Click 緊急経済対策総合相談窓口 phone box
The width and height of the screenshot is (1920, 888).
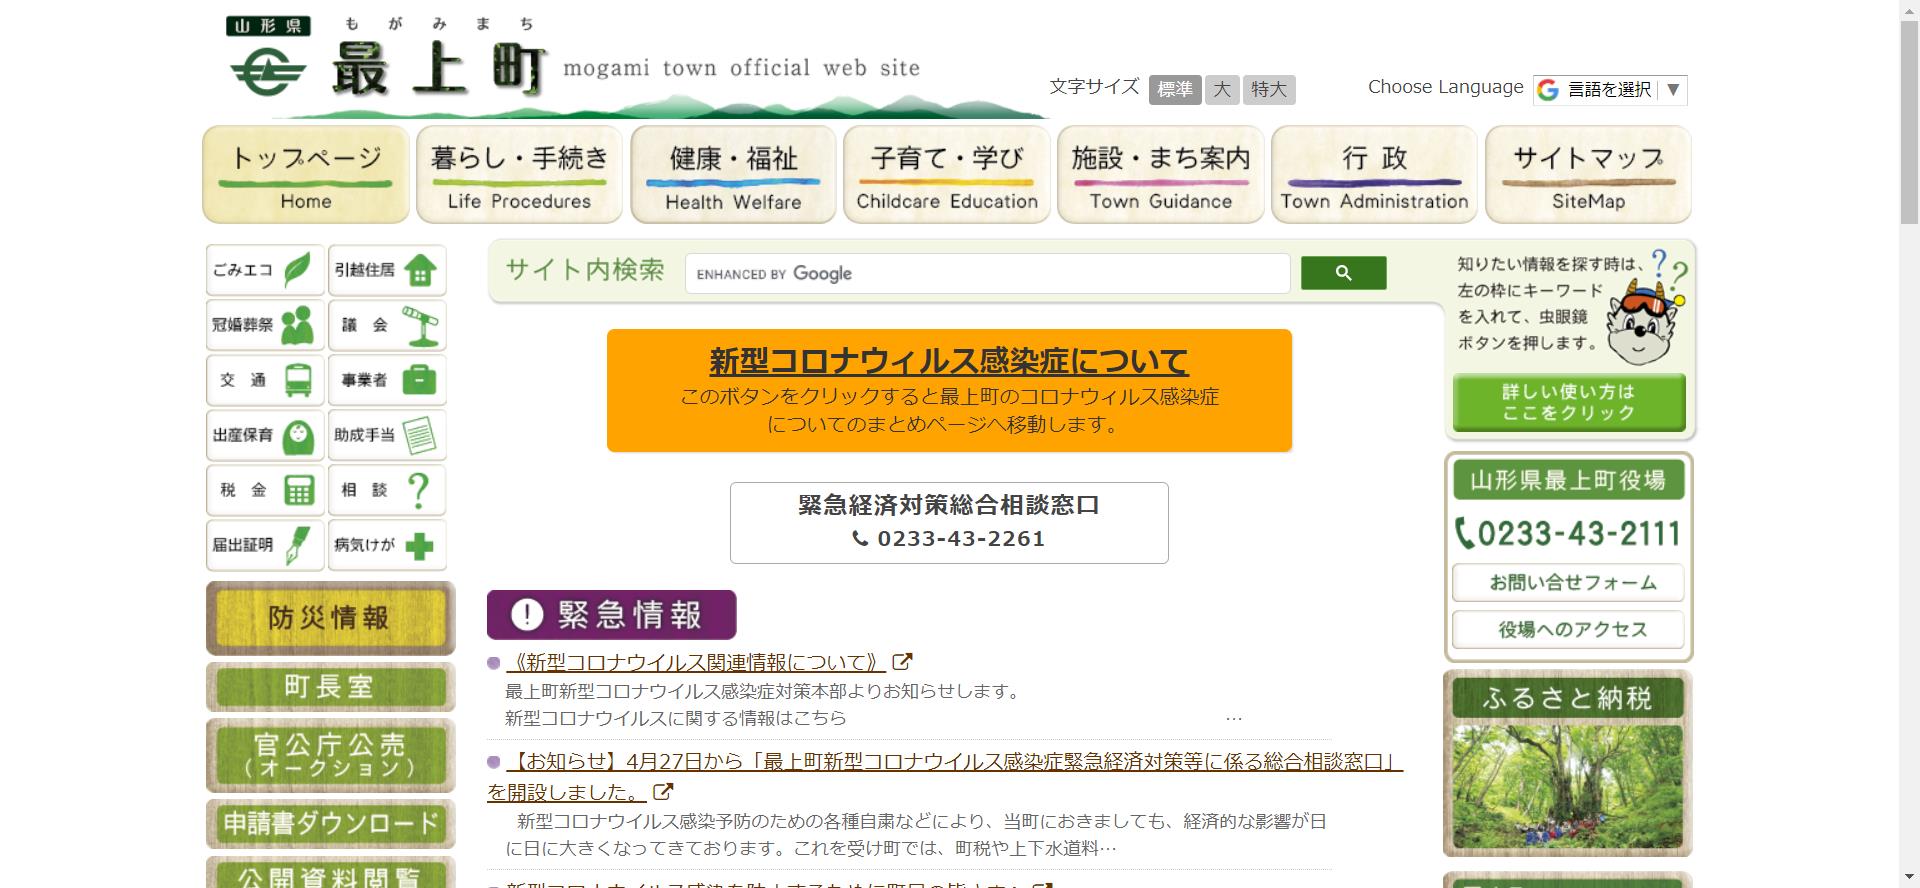[949, 523]
